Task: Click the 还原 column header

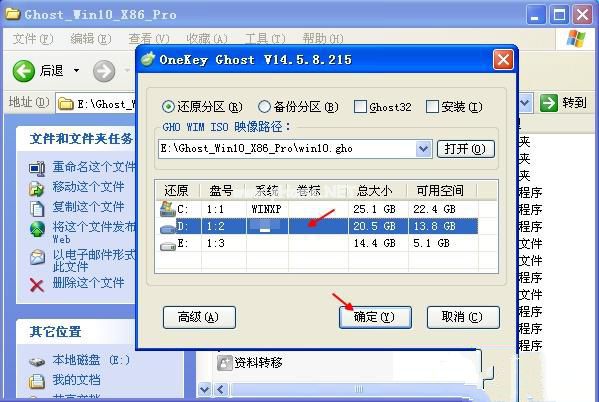Action: coord(176,190)
